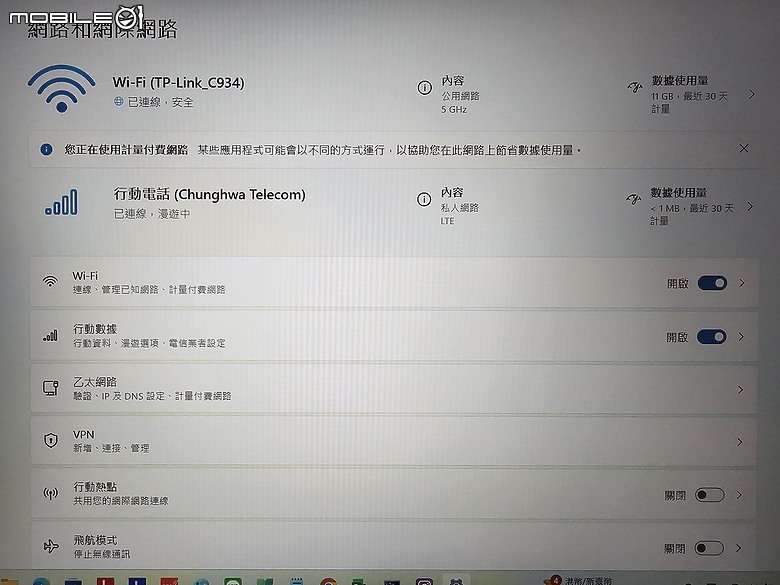Expand Wi-Fi 數據使用量 chevron (11 GB)
The width and height of the screenshot is (780, 585).
(752, 94)
